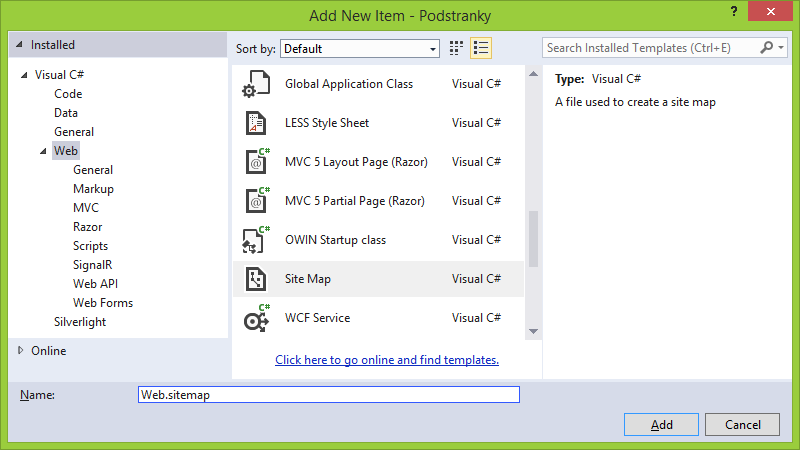Select the MVC category

(86, 208)
